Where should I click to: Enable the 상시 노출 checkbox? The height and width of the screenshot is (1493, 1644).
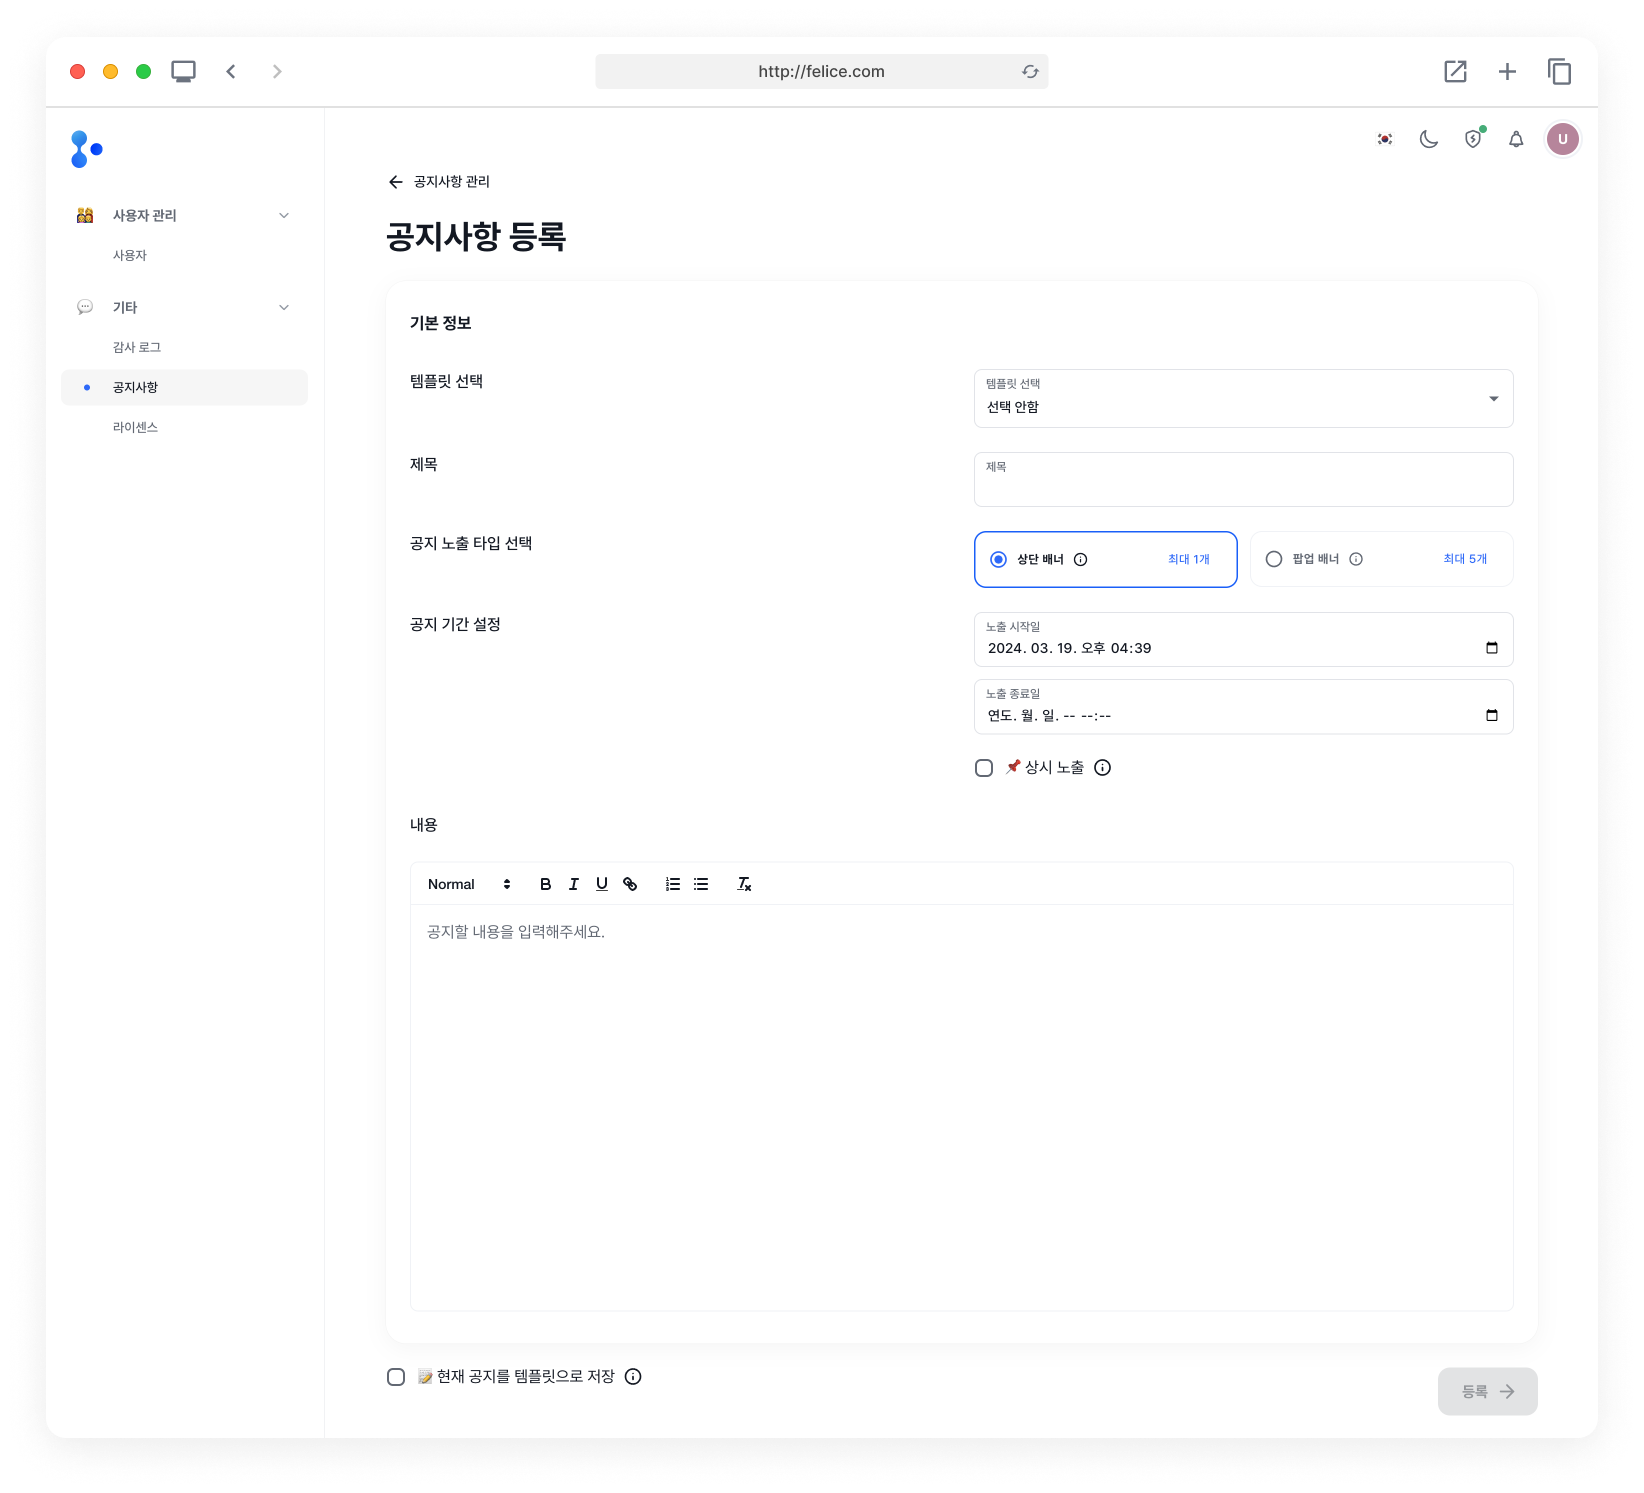pyautogui.click(x=984, y=768)
